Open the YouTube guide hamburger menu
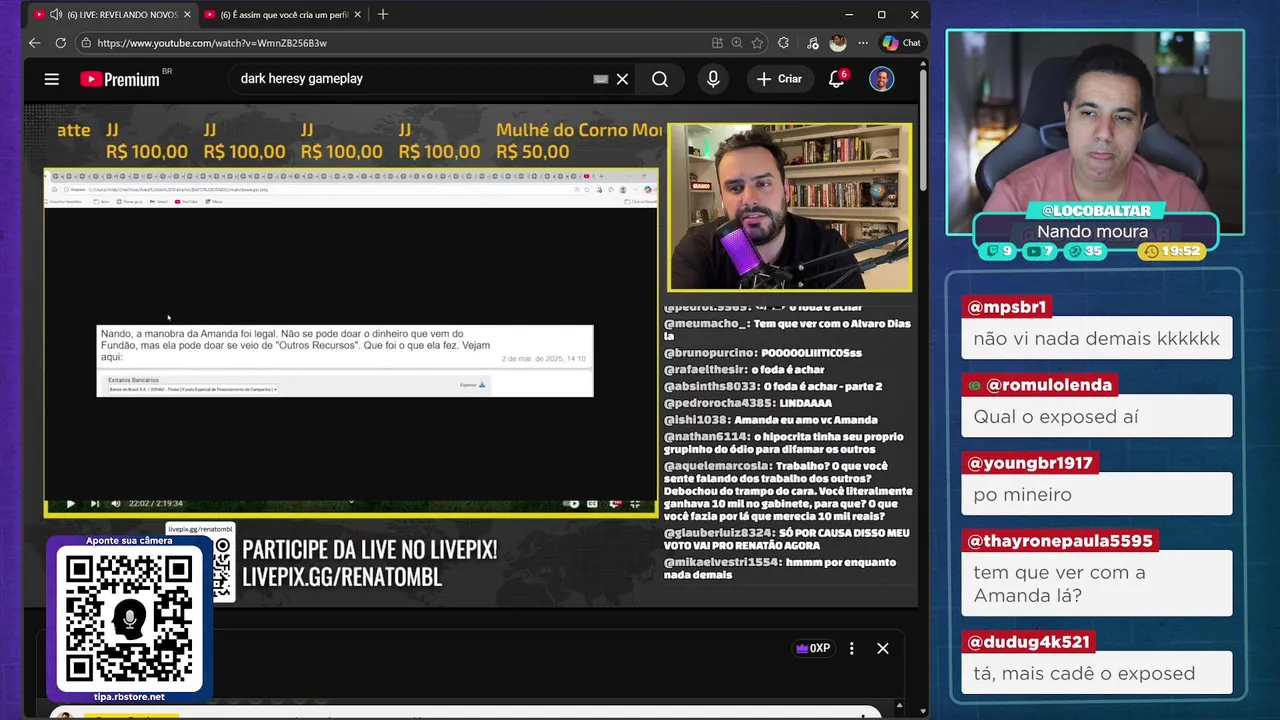Image resolution: width=1280 pixels, height=720 pixels. 52,79
